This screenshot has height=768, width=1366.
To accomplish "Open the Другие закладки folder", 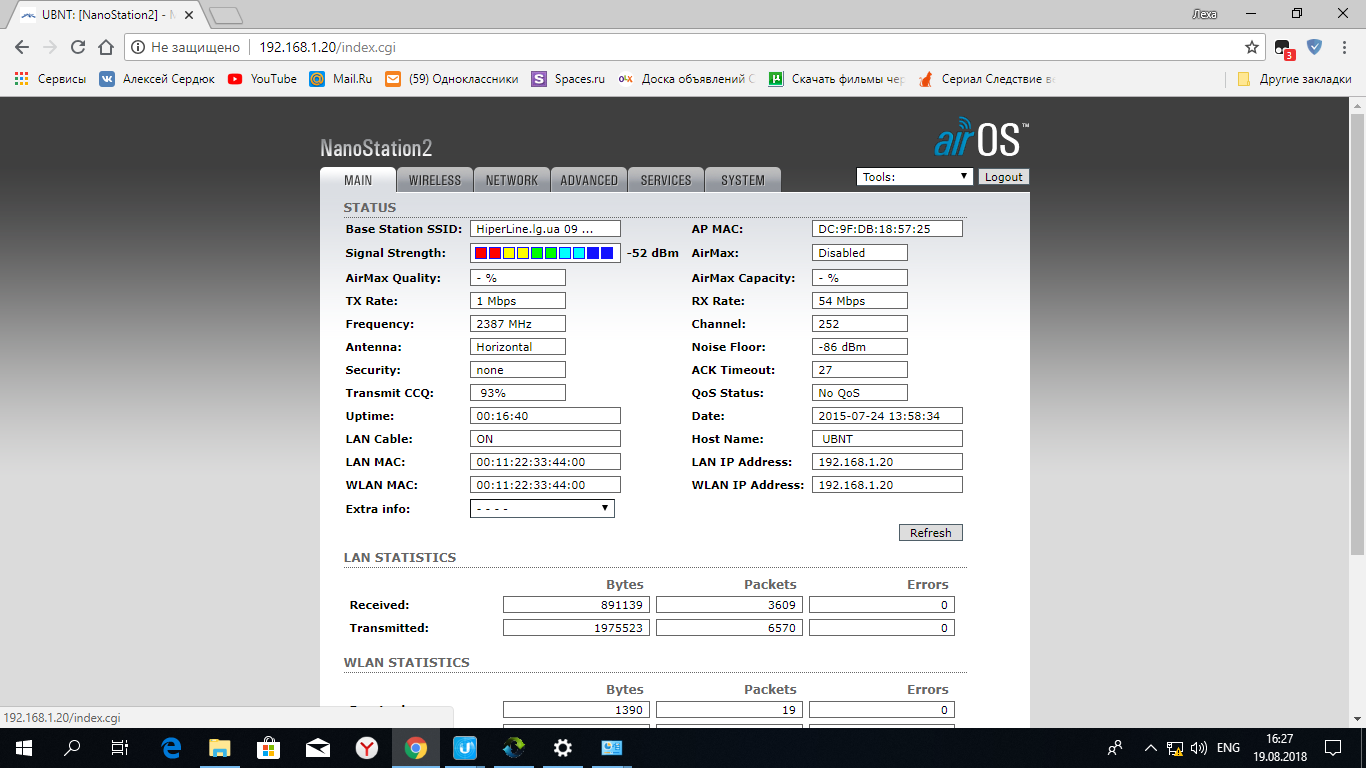I will click(1294, 79).
